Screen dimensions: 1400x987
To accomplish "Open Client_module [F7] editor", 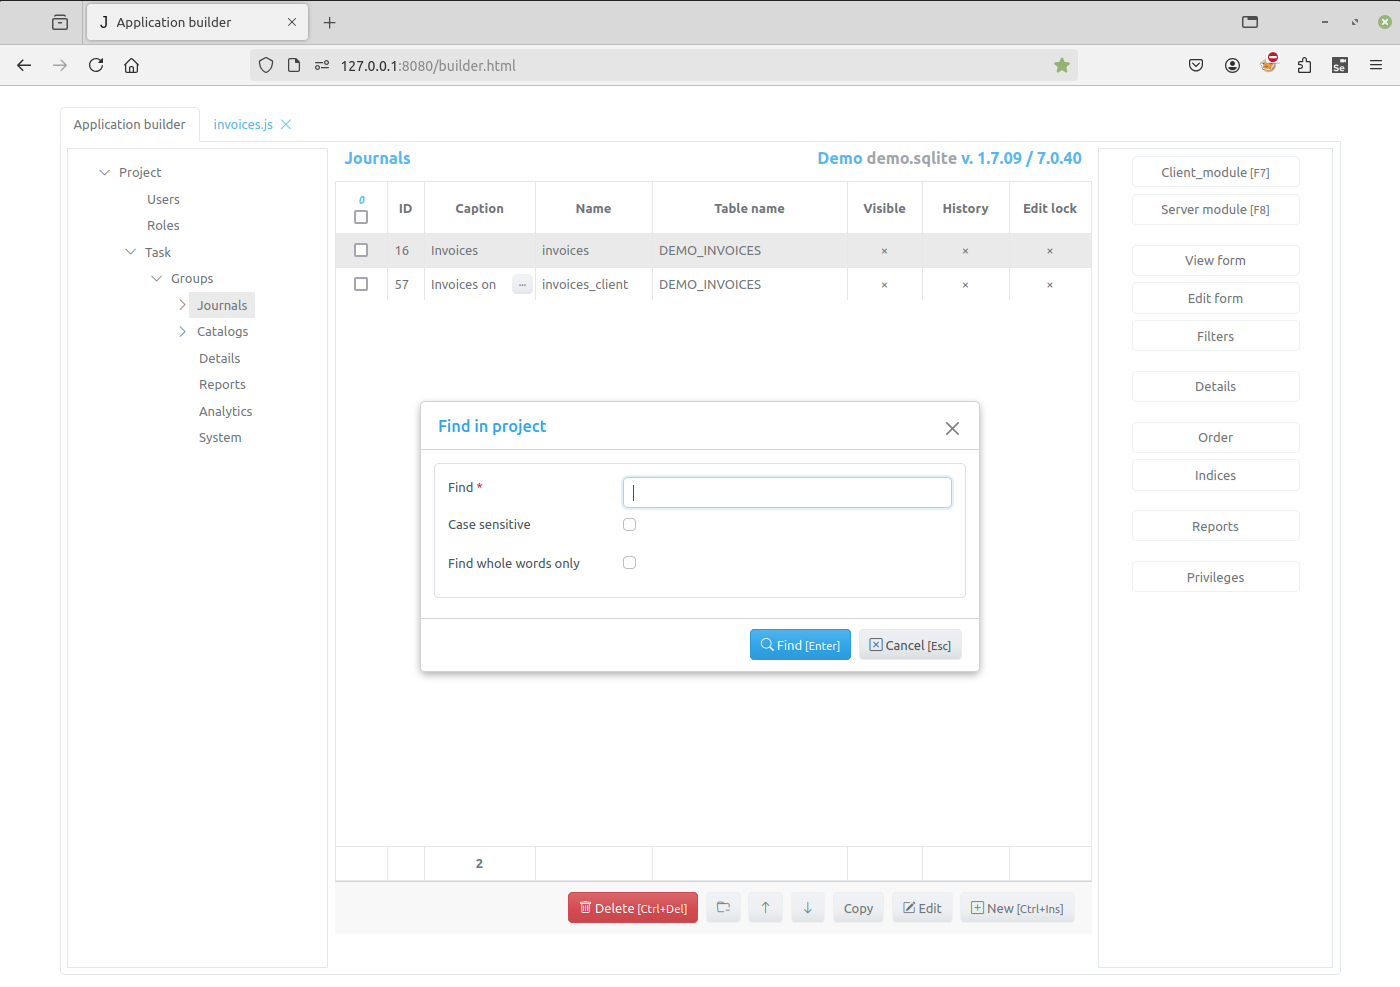I will [1215, 172].
